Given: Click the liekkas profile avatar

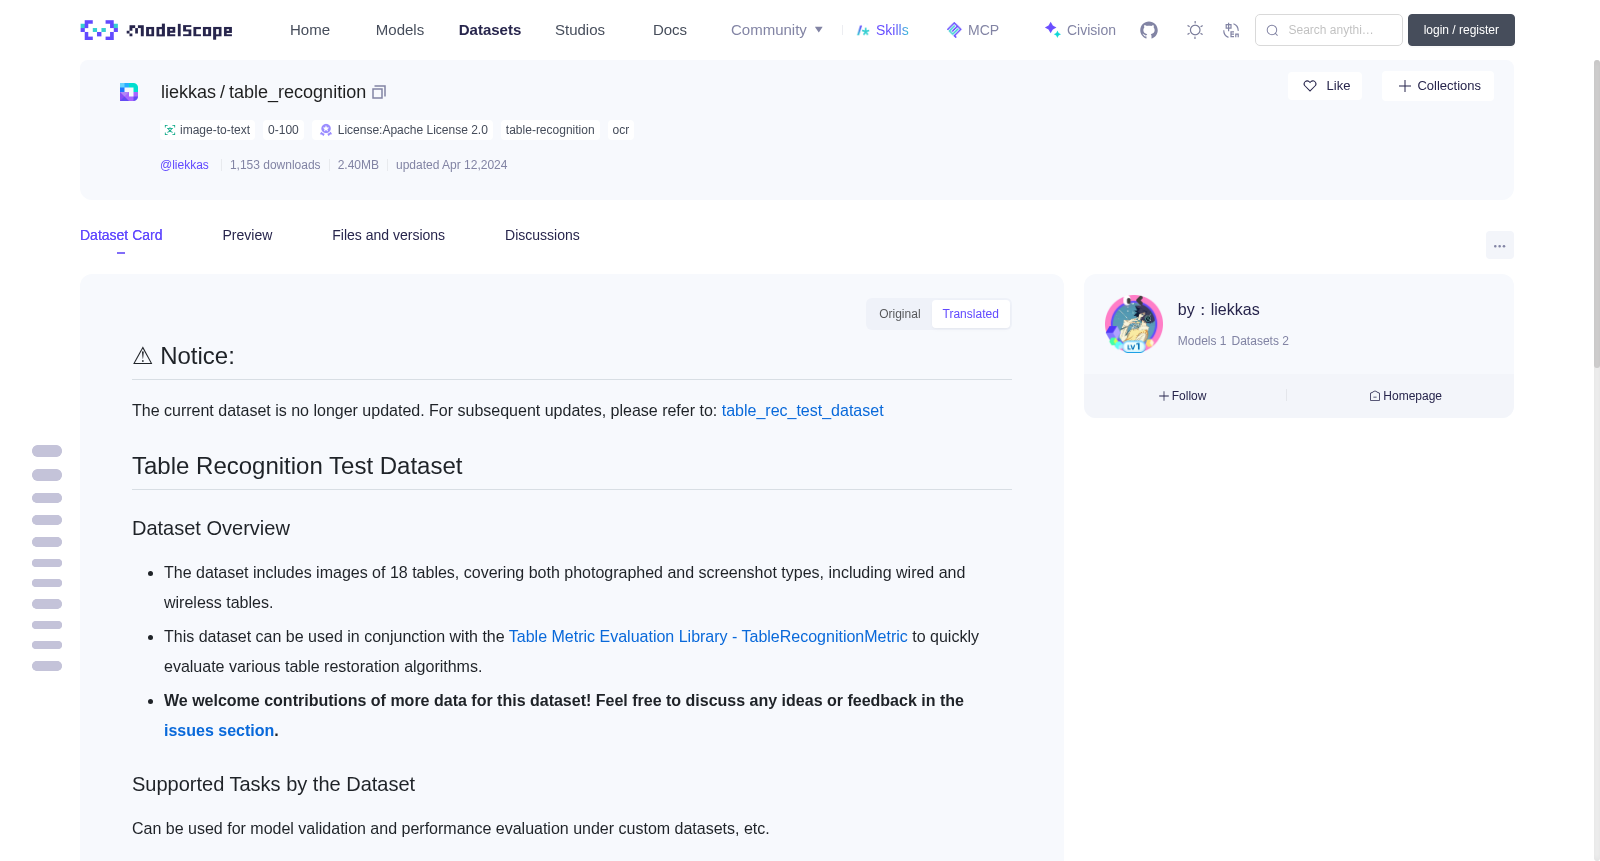Looking at the screenshot, I should coord(1133,324).
